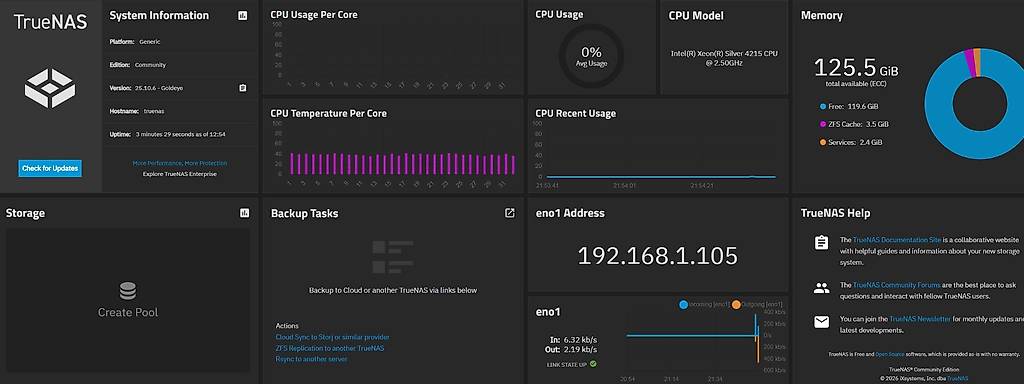This screenshot has height=384, width=1024.
Task: Visit the TrueNAS Community Forums link
Action: pyautogui.click(x=897, y=285)
